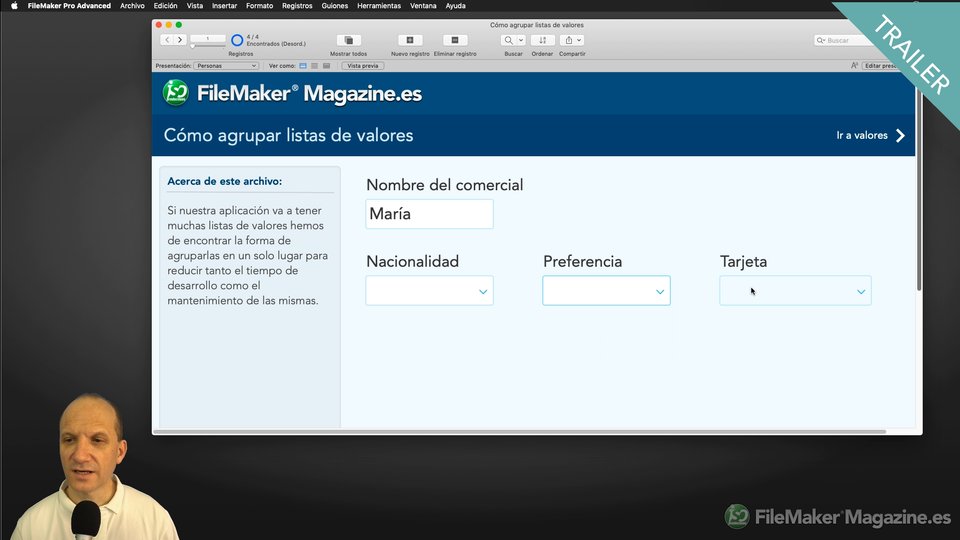Open the Ventana menu
This screenshot has height=540, width=960.
coord(423,6)
